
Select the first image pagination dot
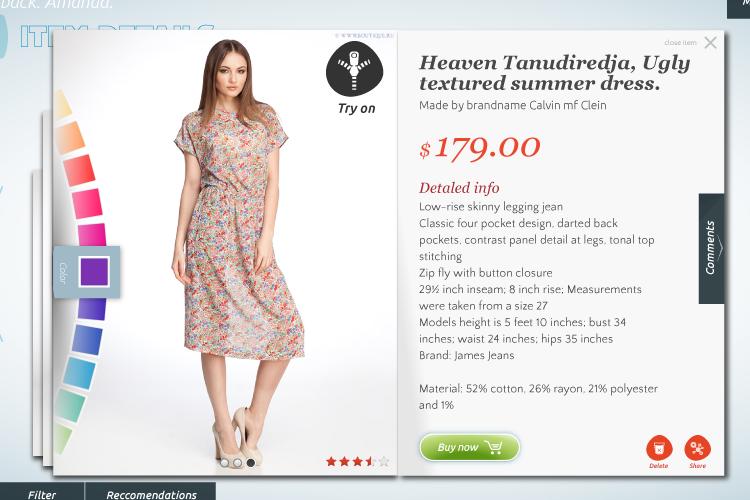(x=224, y=463)
